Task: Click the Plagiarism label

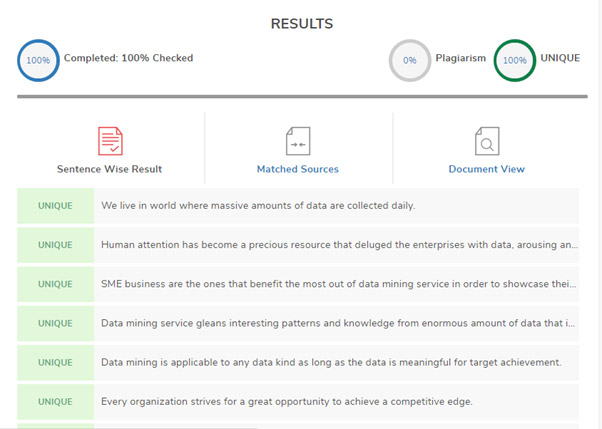Action: point(460,58)
